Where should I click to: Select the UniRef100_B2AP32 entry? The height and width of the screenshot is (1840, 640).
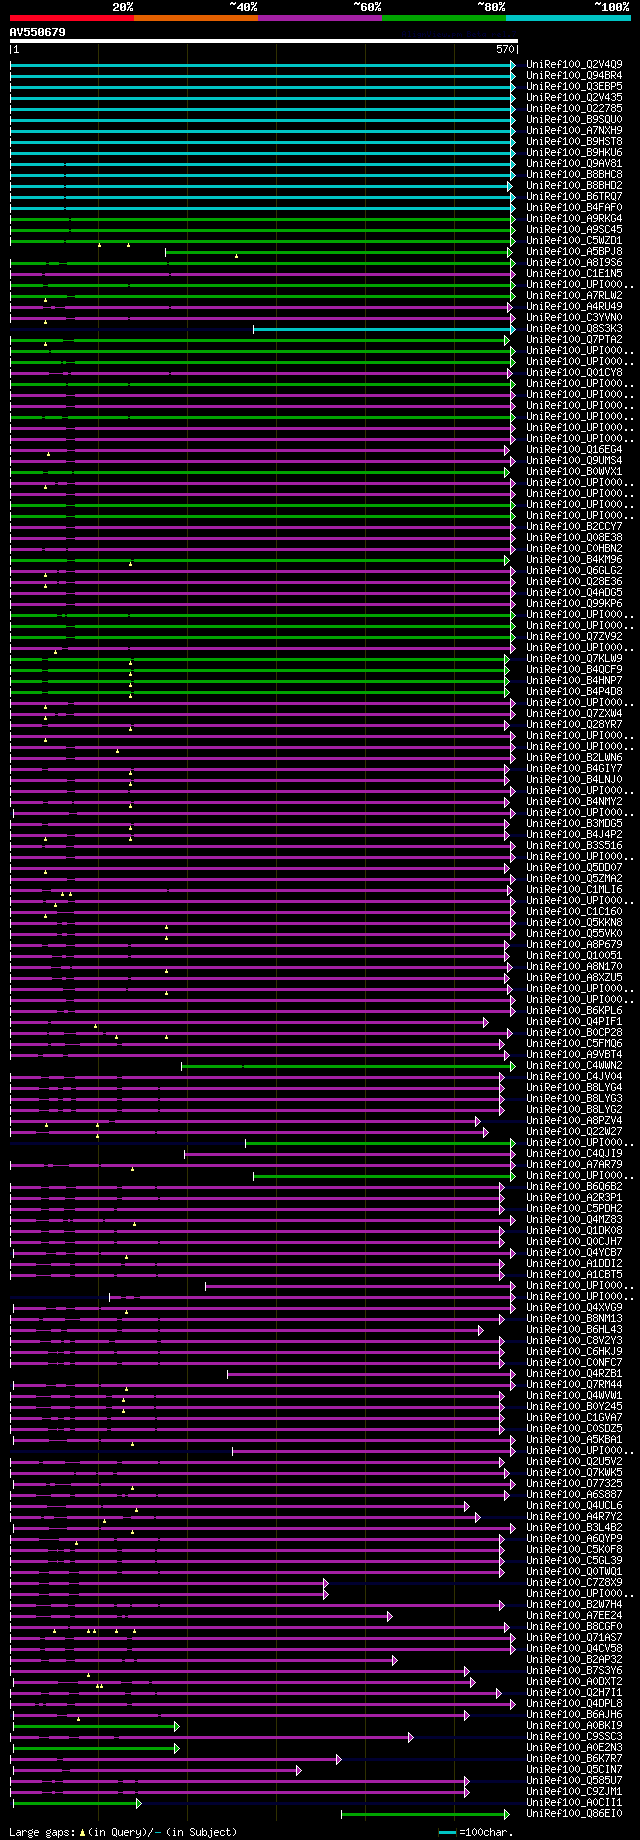pos(574,1659)
